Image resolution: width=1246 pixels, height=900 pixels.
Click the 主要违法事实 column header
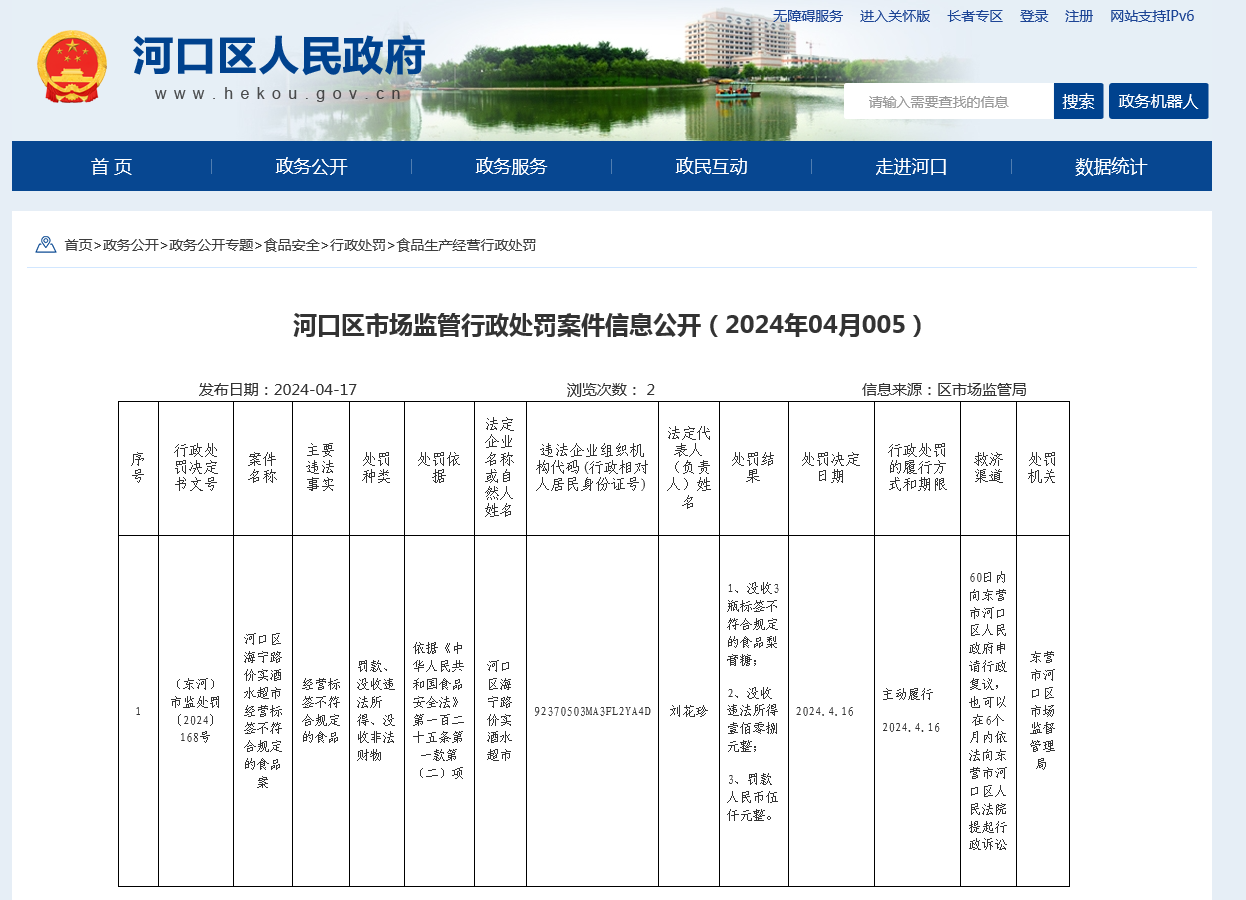click(321, 468)
